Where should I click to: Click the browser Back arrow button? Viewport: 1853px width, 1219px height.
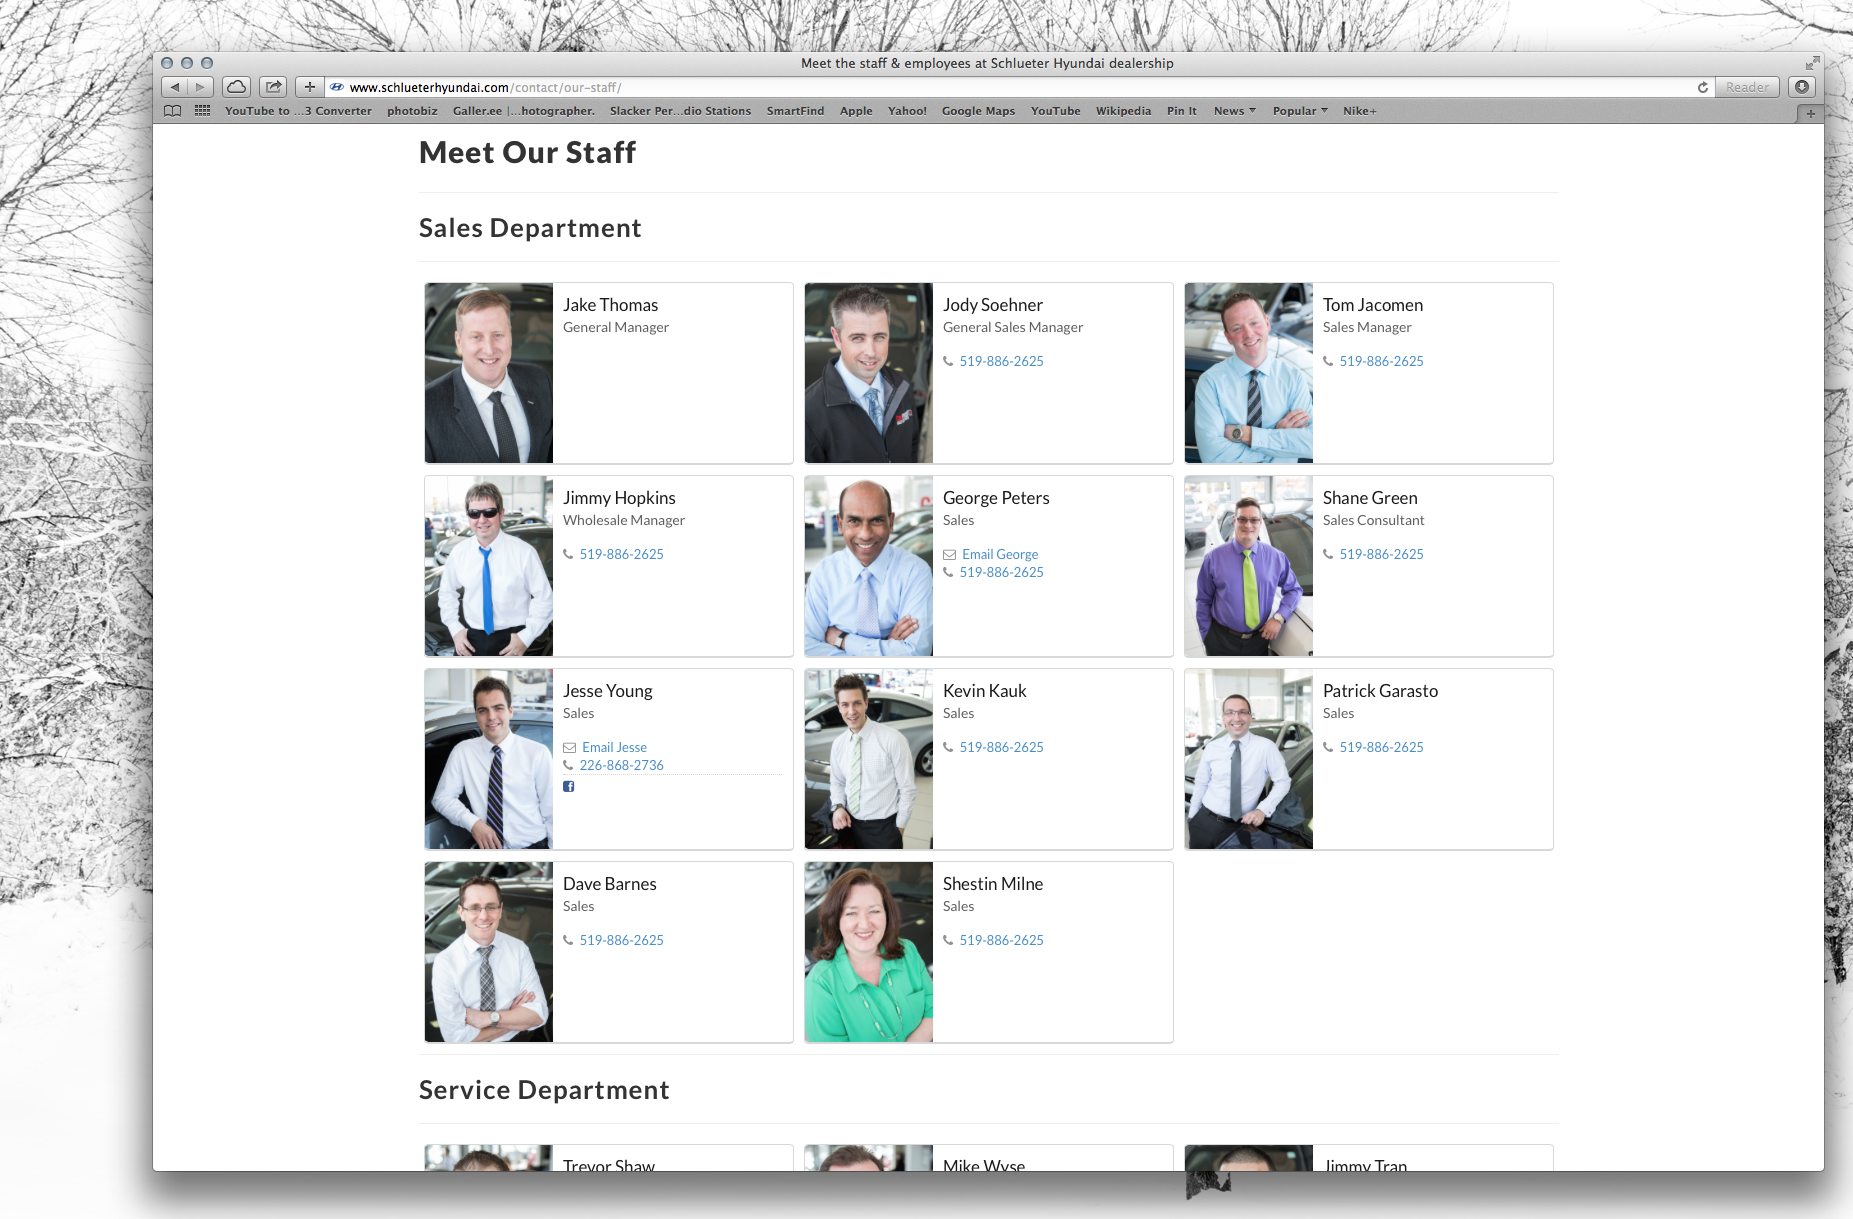click(x=175, y=87)
